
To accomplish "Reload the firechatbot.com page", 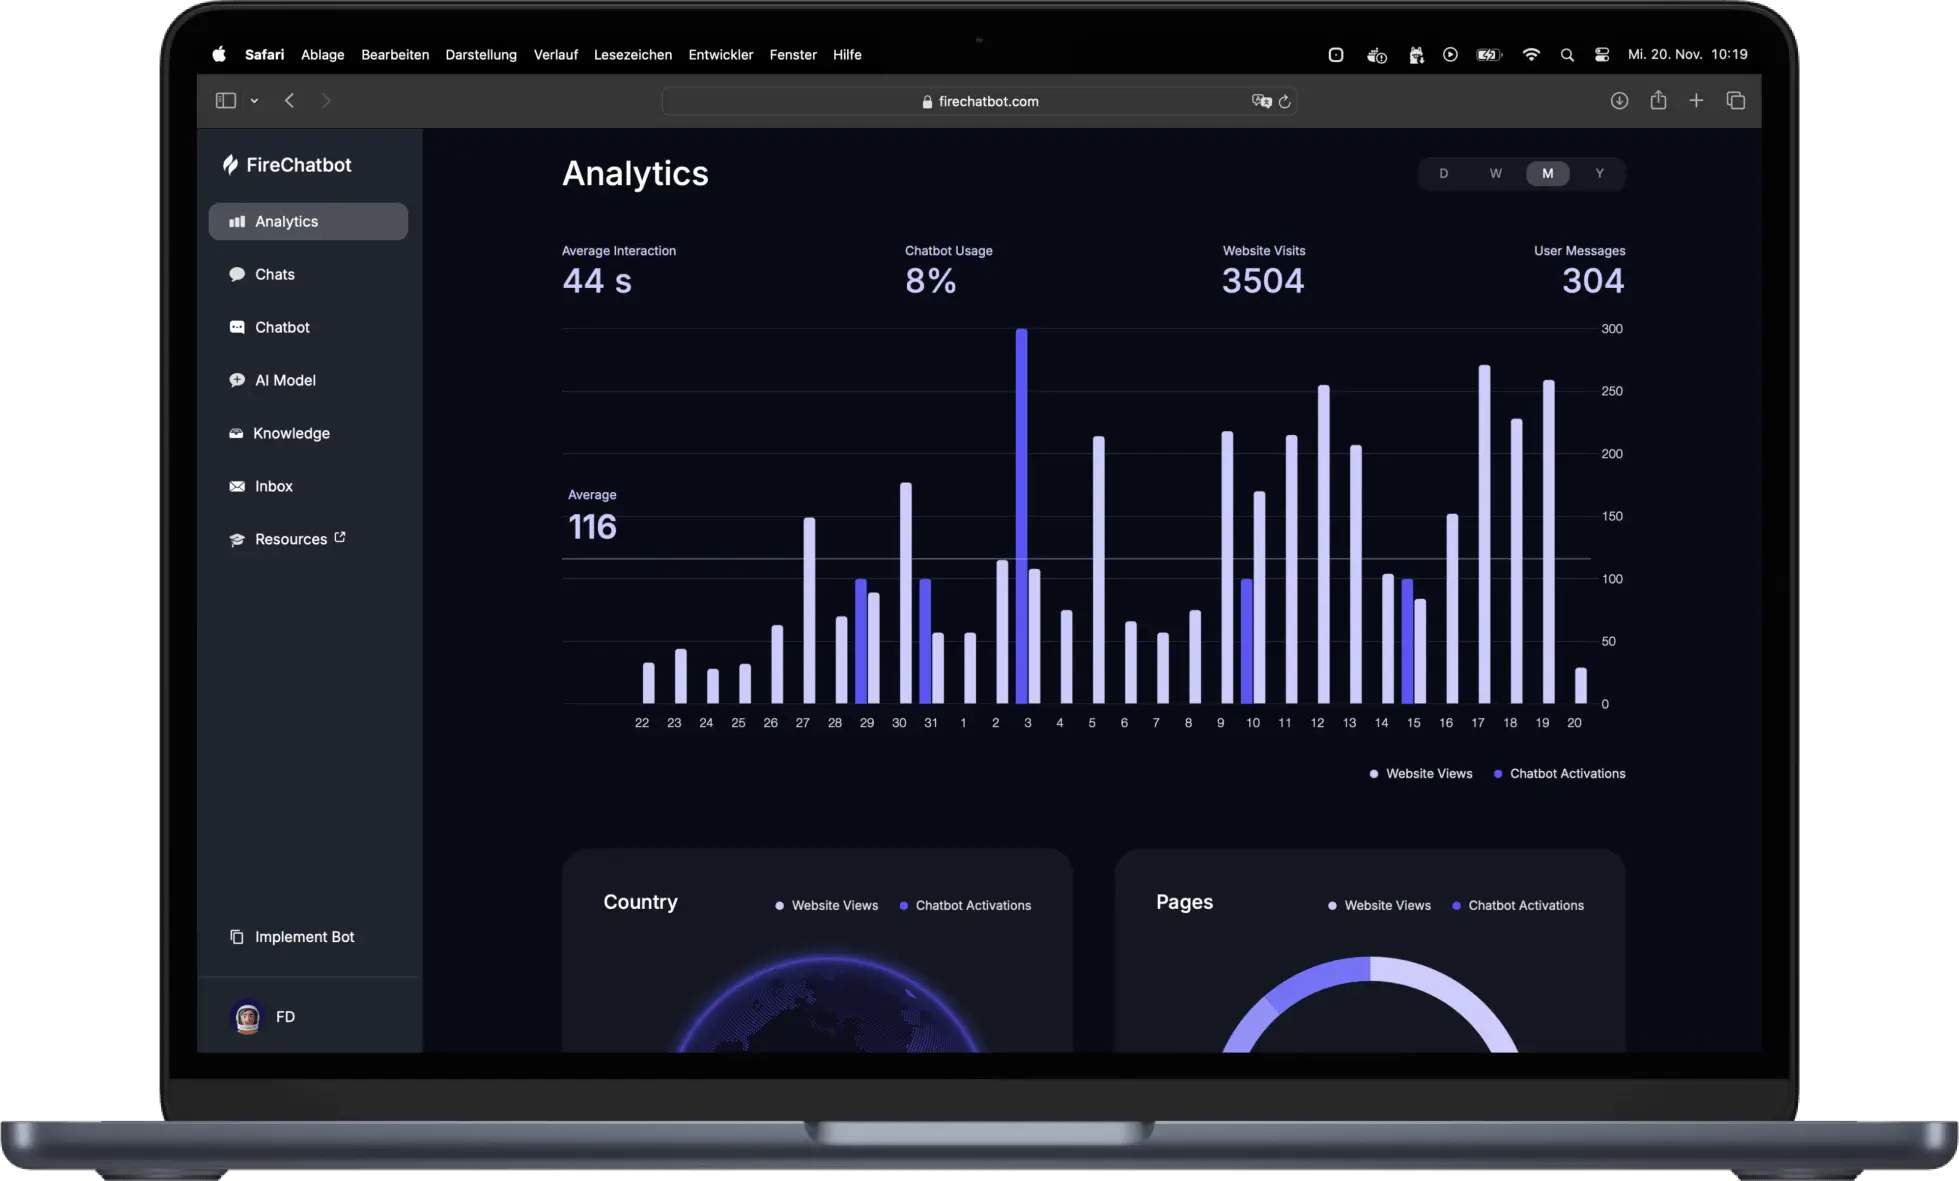I will pos(1285,101).
